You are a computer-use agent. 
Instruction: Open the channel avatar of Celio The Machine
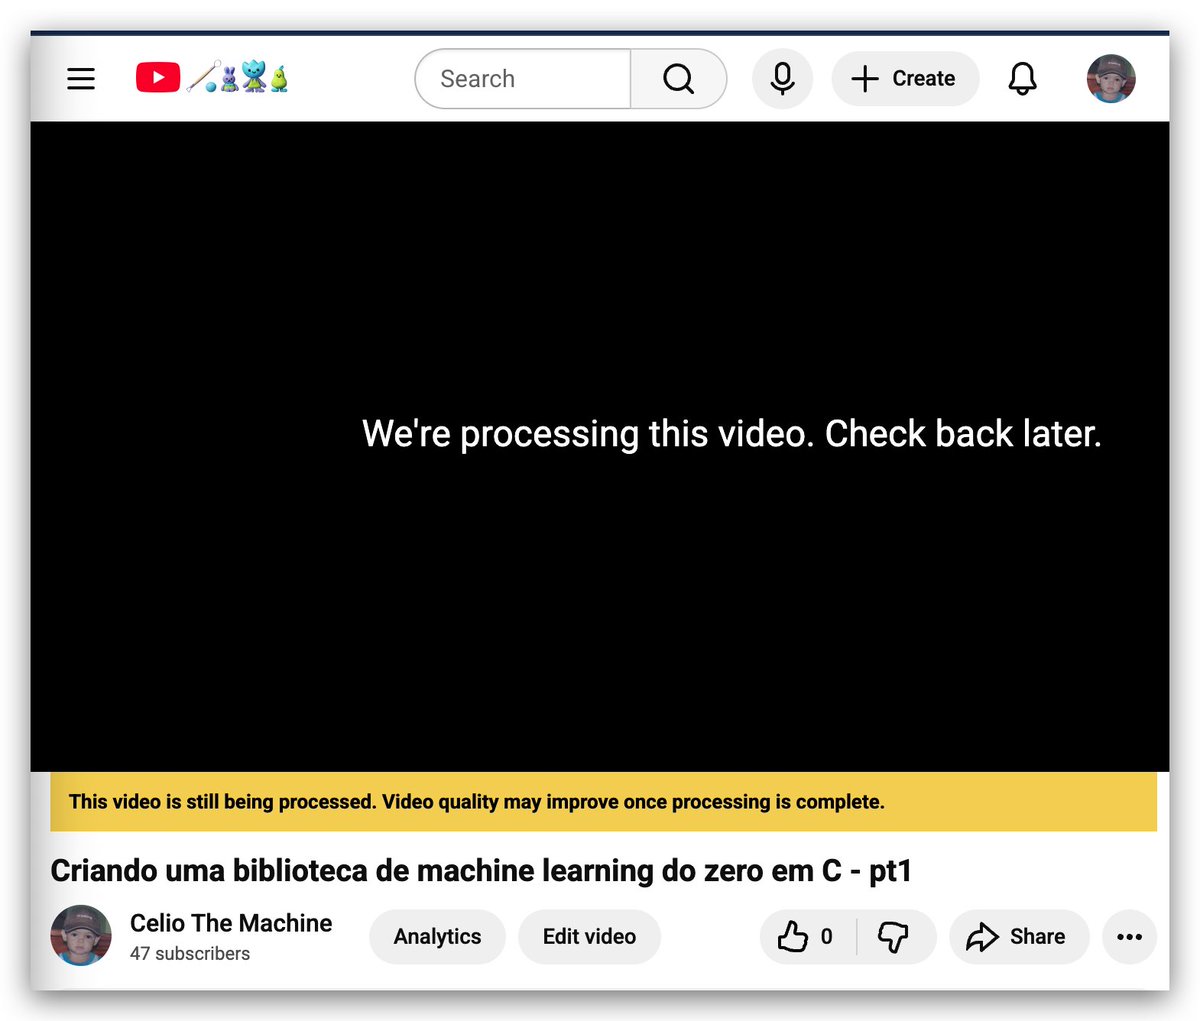click(81, 936)
